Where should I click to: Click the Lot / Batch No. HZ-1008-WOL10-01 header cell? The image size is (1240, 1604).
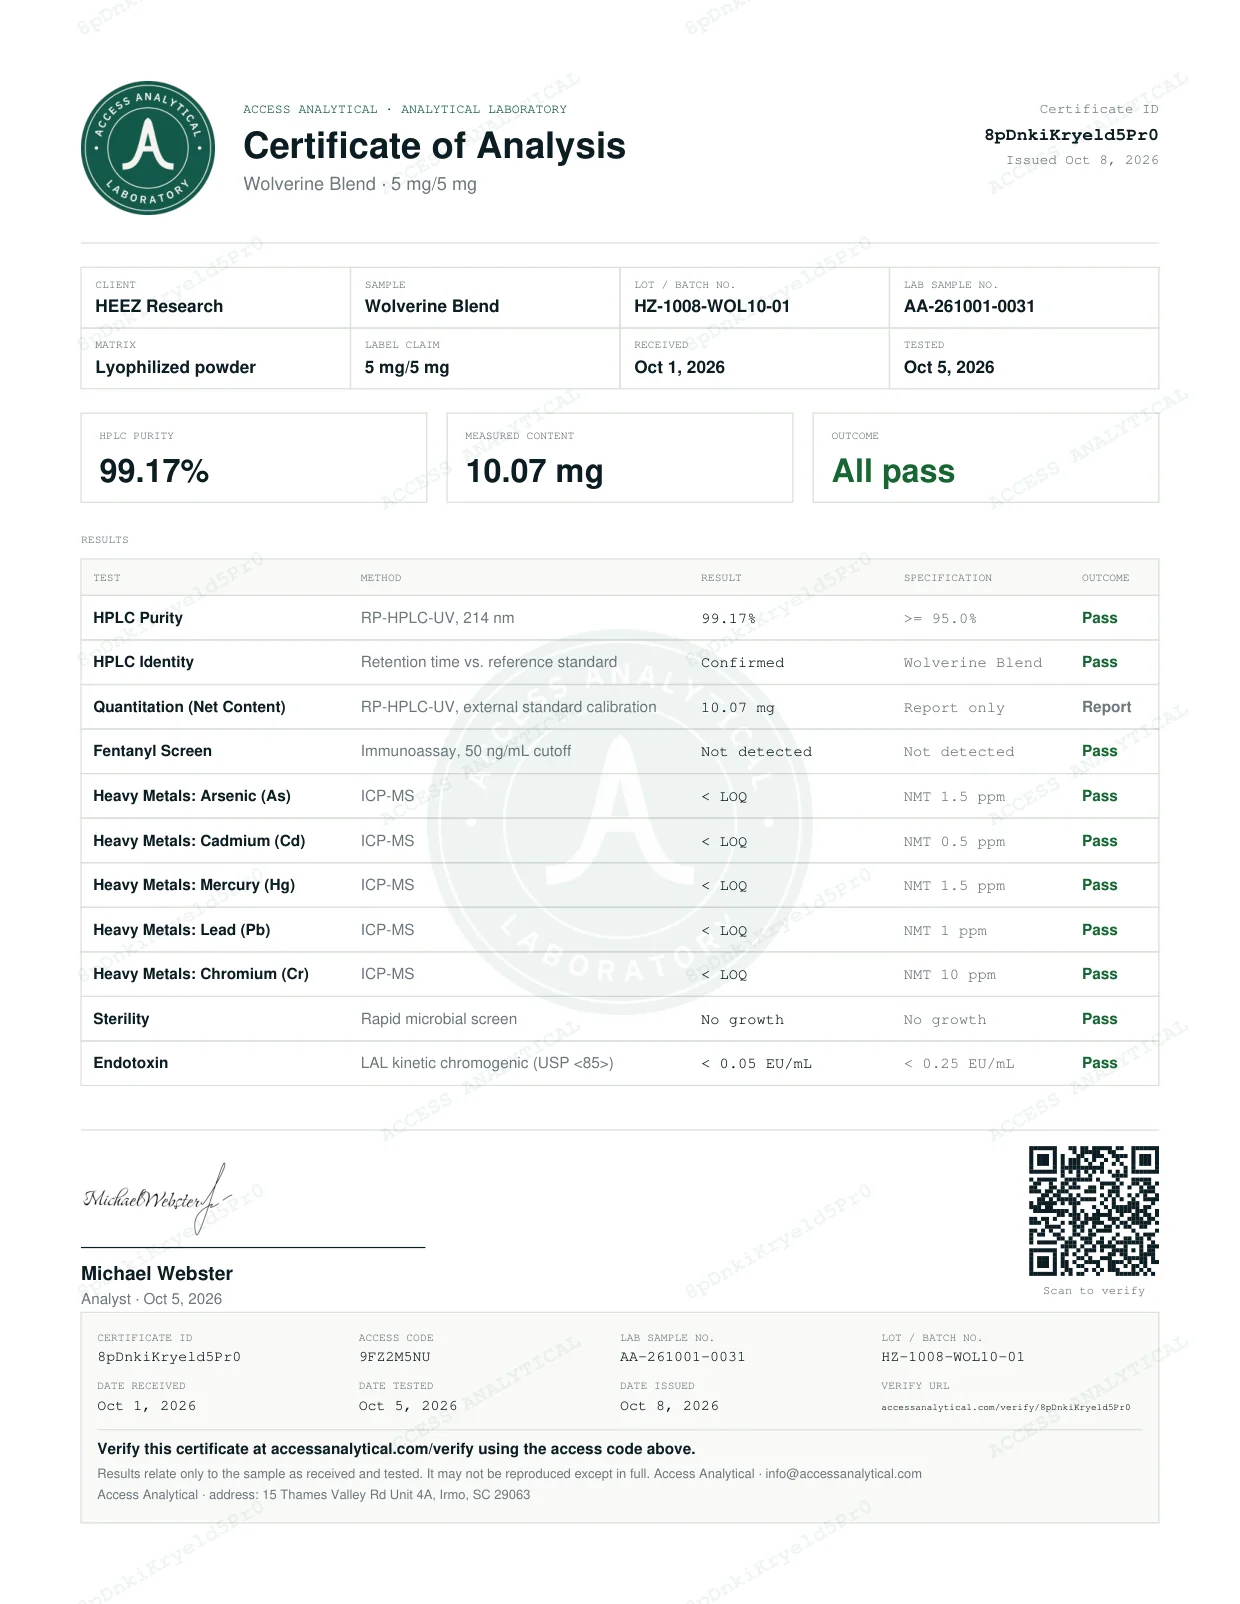755,297
